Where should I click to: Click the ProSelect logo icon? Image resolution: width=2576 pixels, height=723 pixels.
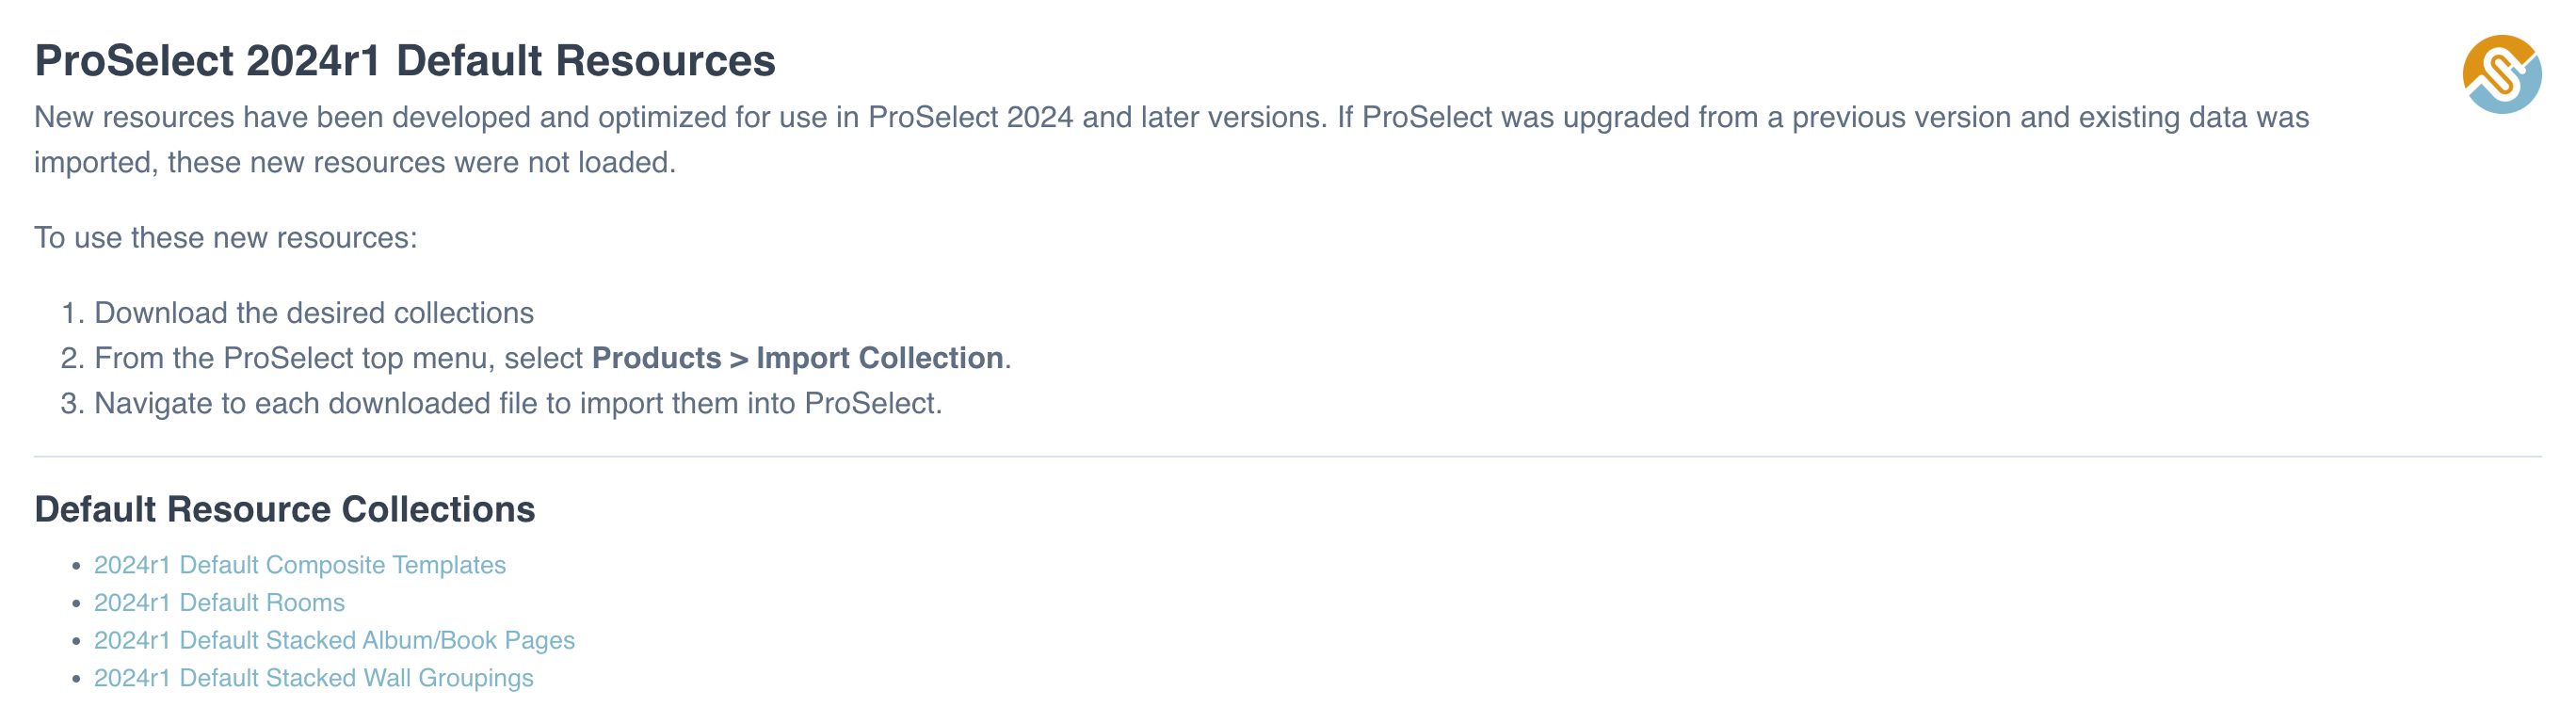pos(2501,74)
